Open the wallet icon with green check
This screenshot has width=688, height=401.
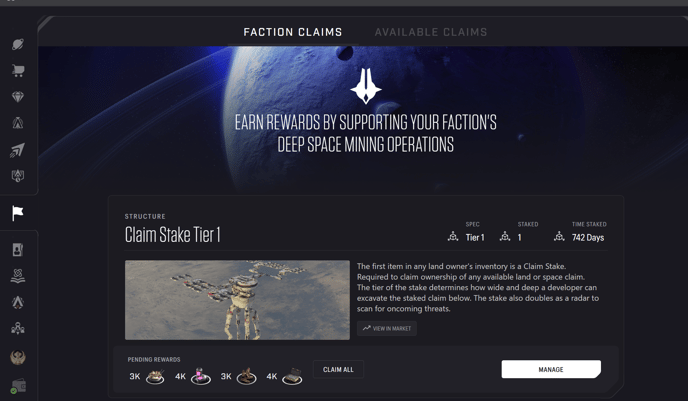pyautogui.click(x=18, y=386)
